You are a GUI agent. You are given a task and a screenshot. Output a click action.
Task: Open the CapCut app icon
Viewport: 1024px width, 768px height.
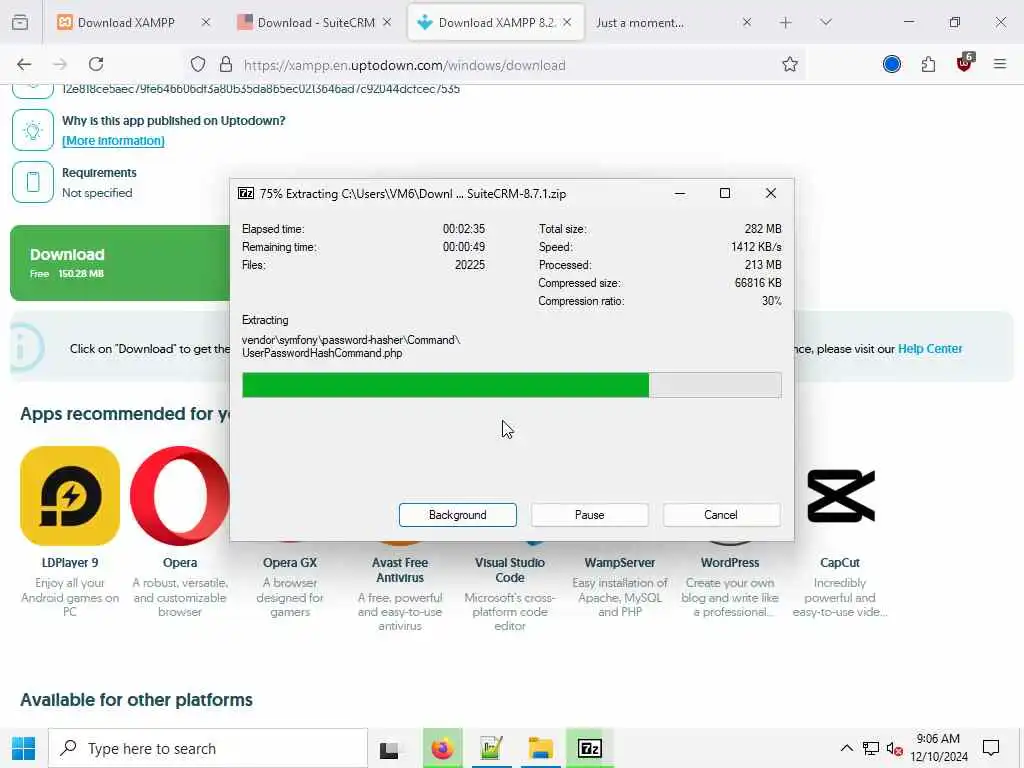pyautogui.click(x=840, y=496)
